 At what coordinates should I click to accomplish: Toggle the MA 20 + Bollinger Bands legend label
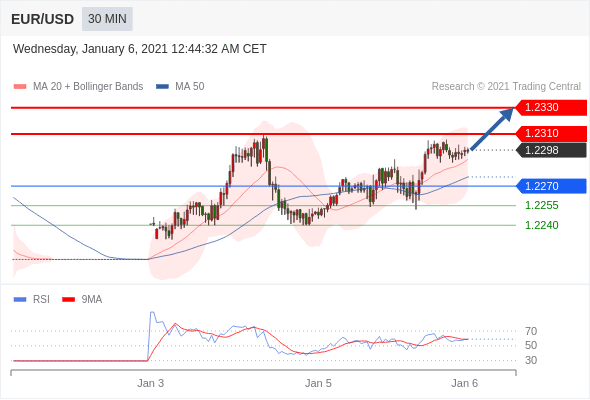pos(88,87)
